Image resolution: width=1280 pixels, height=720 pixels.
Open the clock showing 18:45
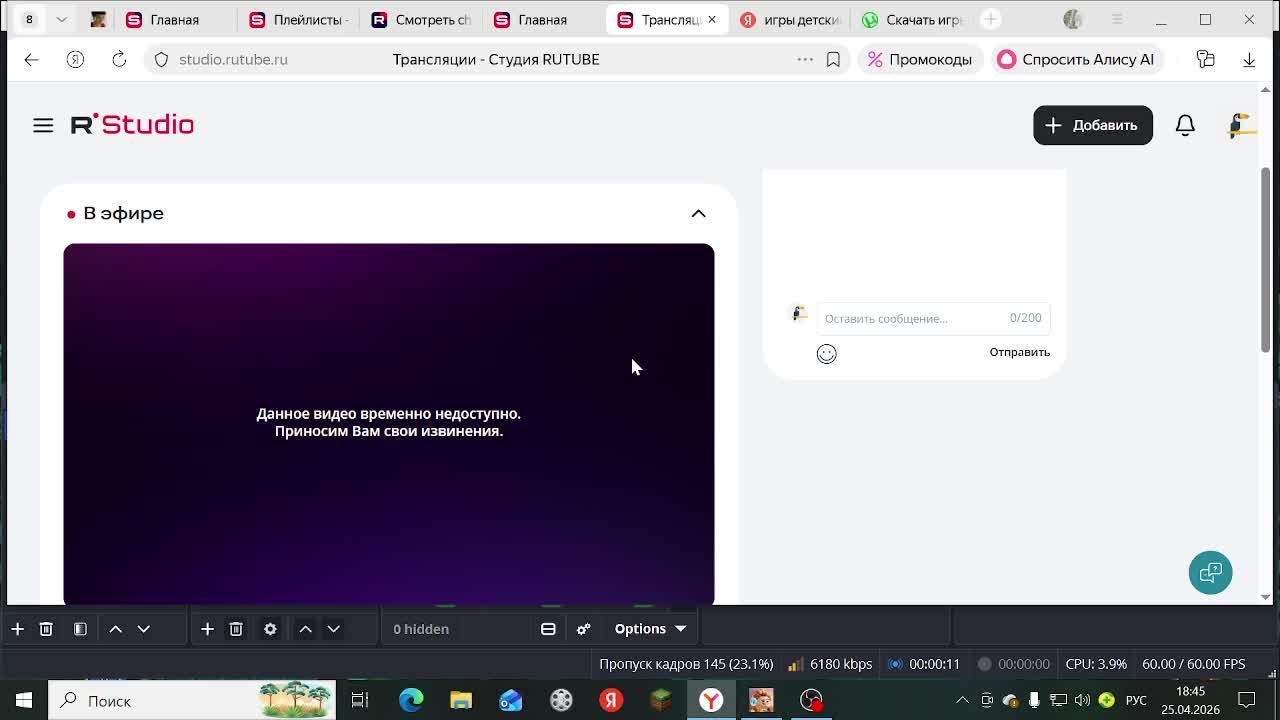click(x=1190, y=700)
